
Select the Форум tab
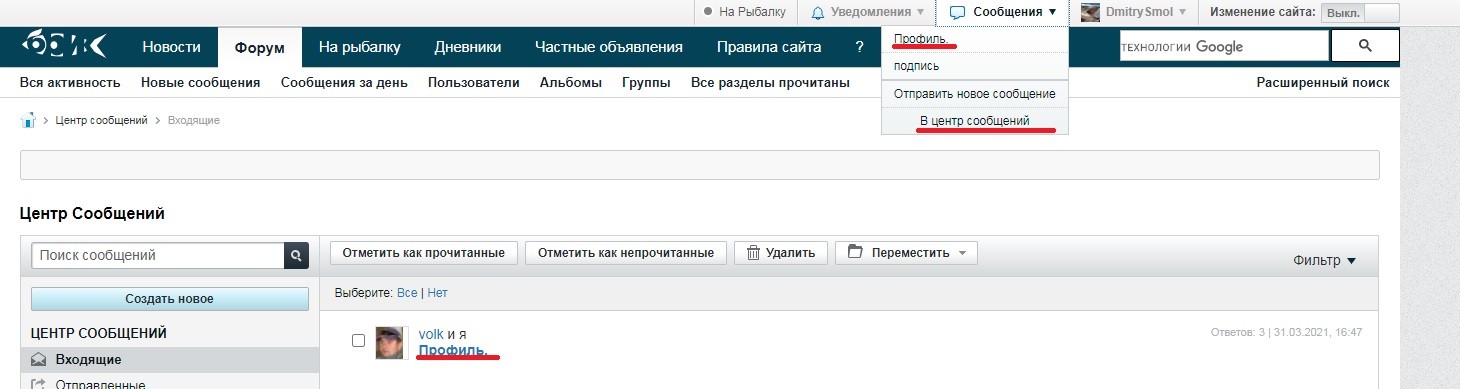pos(260,47)
